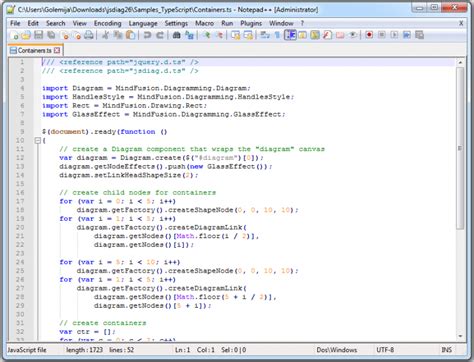474x362 pixels.
Task: Open Find using the binoculars icon
Action: coord(176,35)
